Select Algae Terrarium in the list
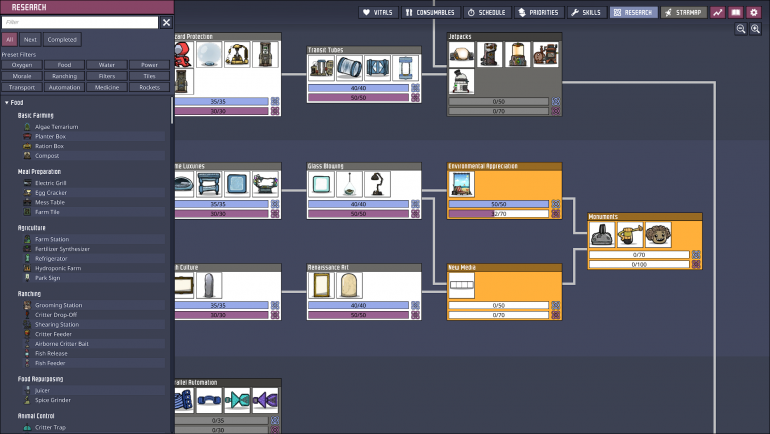This screenshot has height=434, width=770. (93, 127)
